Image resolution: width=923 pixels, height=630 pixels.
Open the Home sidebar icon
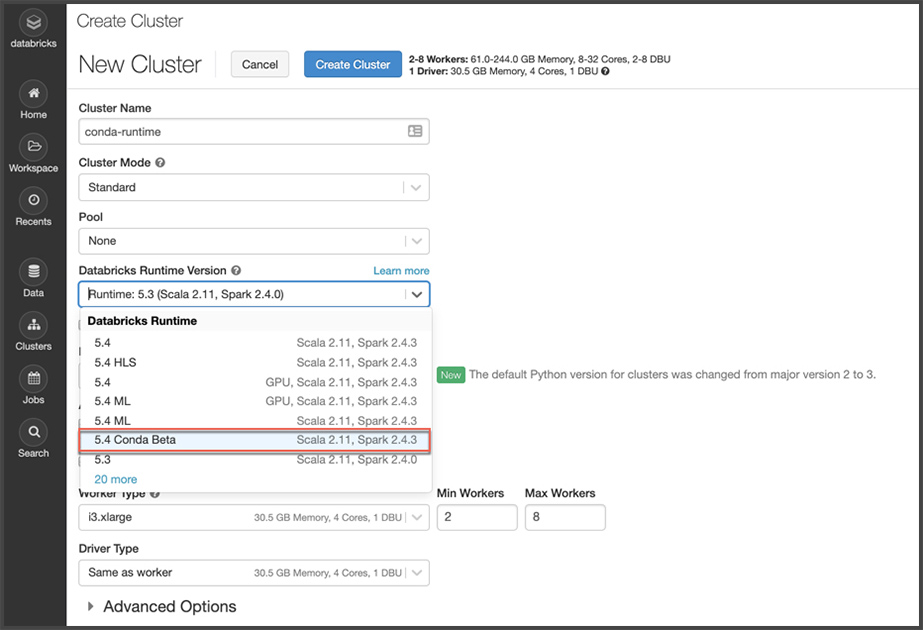point(33,93)
